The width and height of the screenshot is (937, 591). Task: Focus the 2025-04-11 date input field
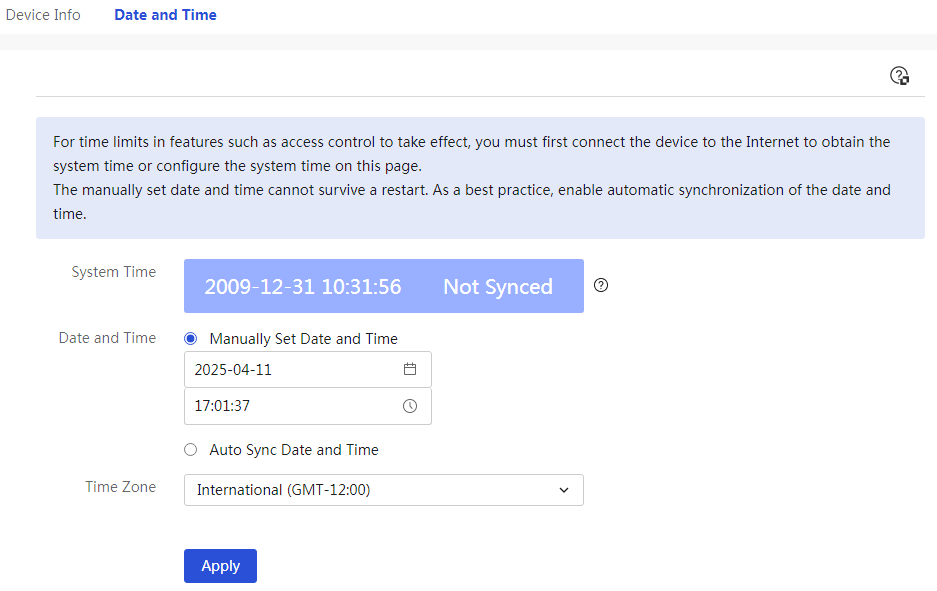[308, 369]
